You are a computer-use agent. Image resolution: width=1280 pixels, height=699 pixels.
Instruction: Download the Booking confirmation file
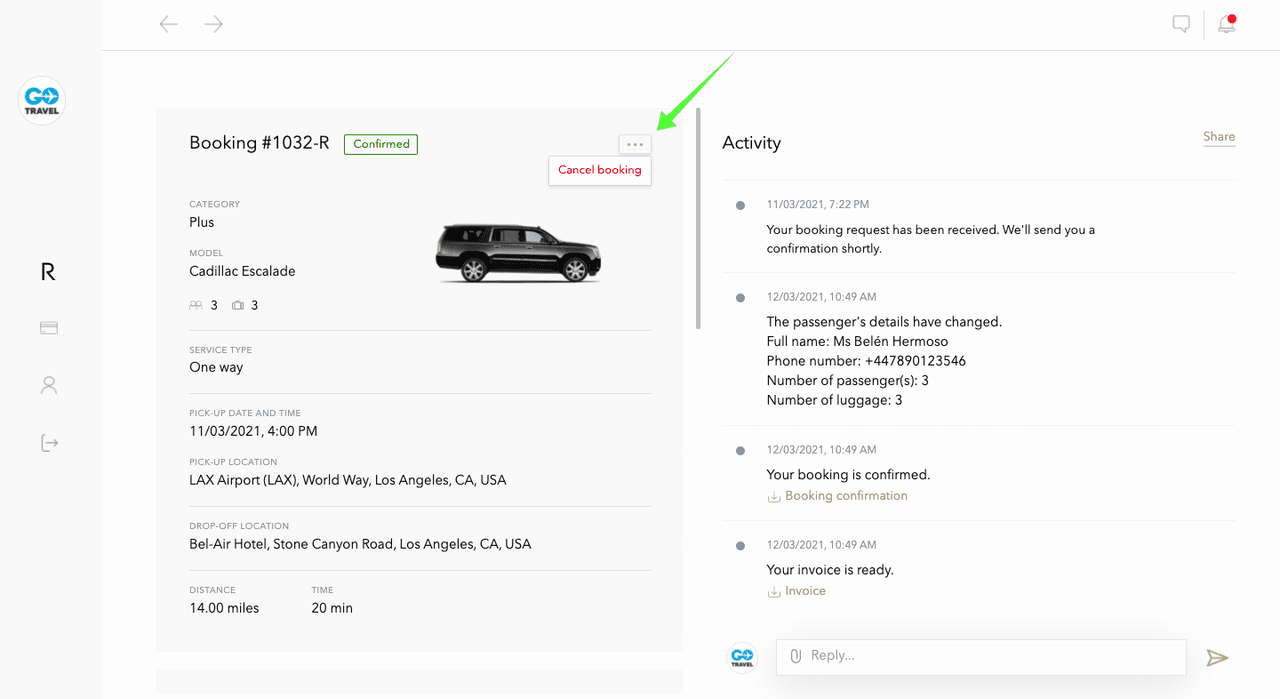coord(845,496)
